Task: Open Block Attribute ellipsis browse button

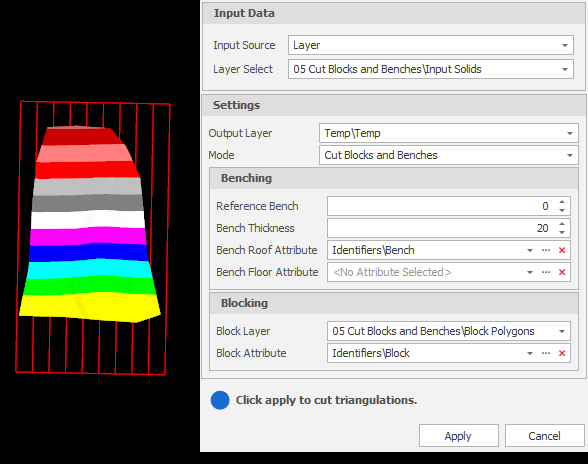Action: click(x=546, y=353)
